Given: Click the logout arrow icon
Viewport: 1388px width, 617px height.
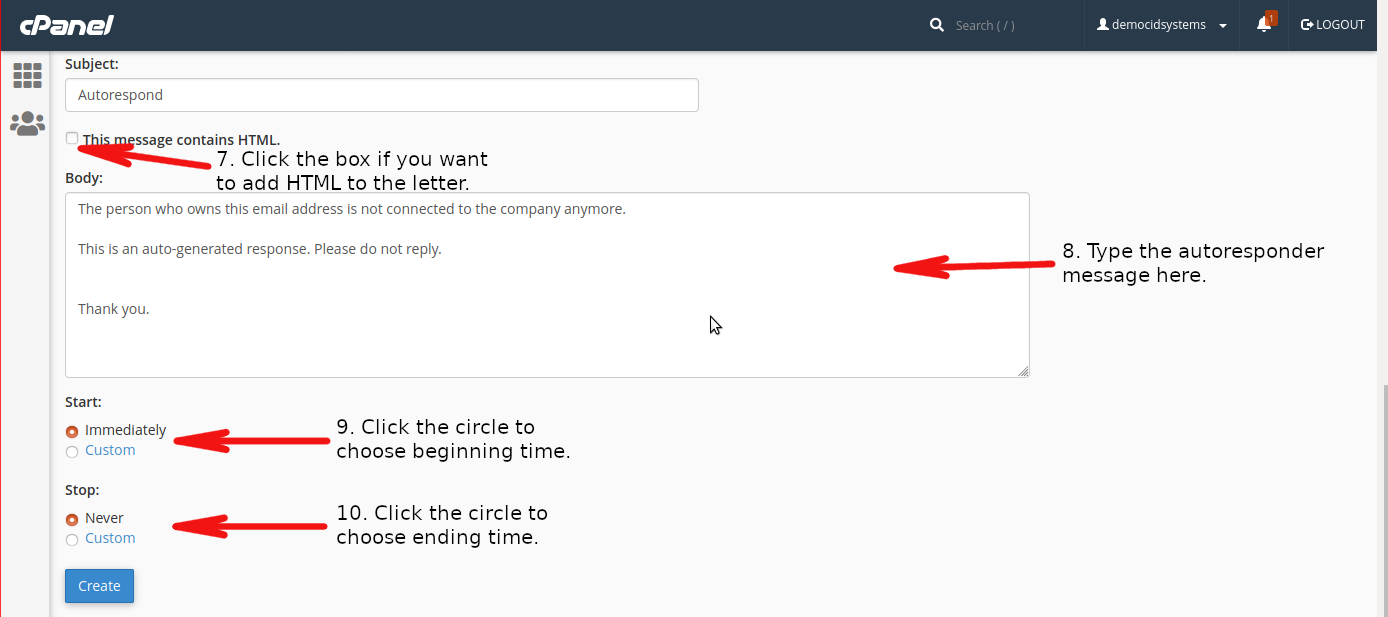Looking at the screenshot, I should pyautogui.click(x=1307, y=25).
